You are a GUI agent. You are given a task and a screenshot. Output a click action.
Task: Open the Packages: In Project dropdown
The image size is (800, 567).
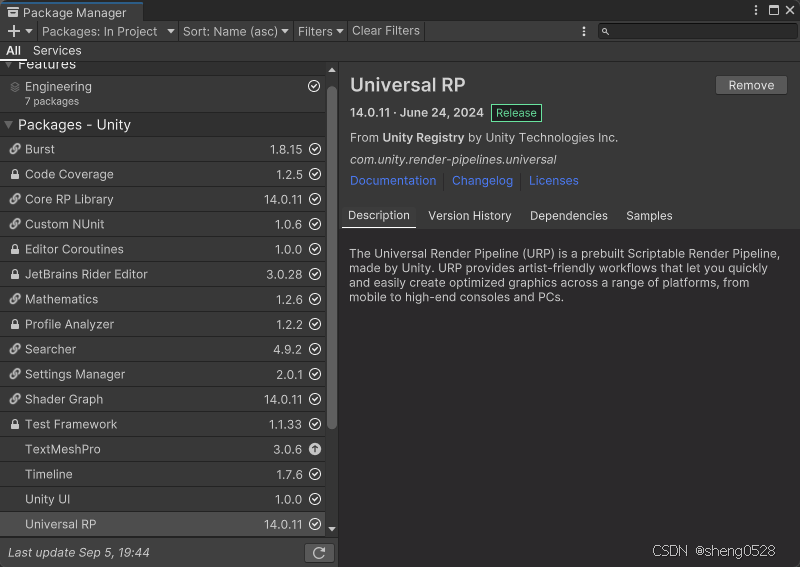108,31
